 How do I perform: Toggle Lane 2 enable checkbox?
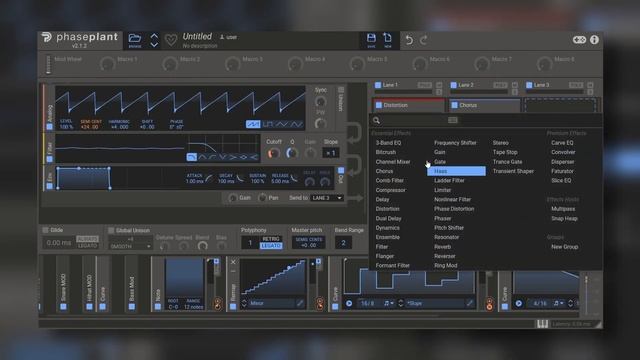pos(453,85)
